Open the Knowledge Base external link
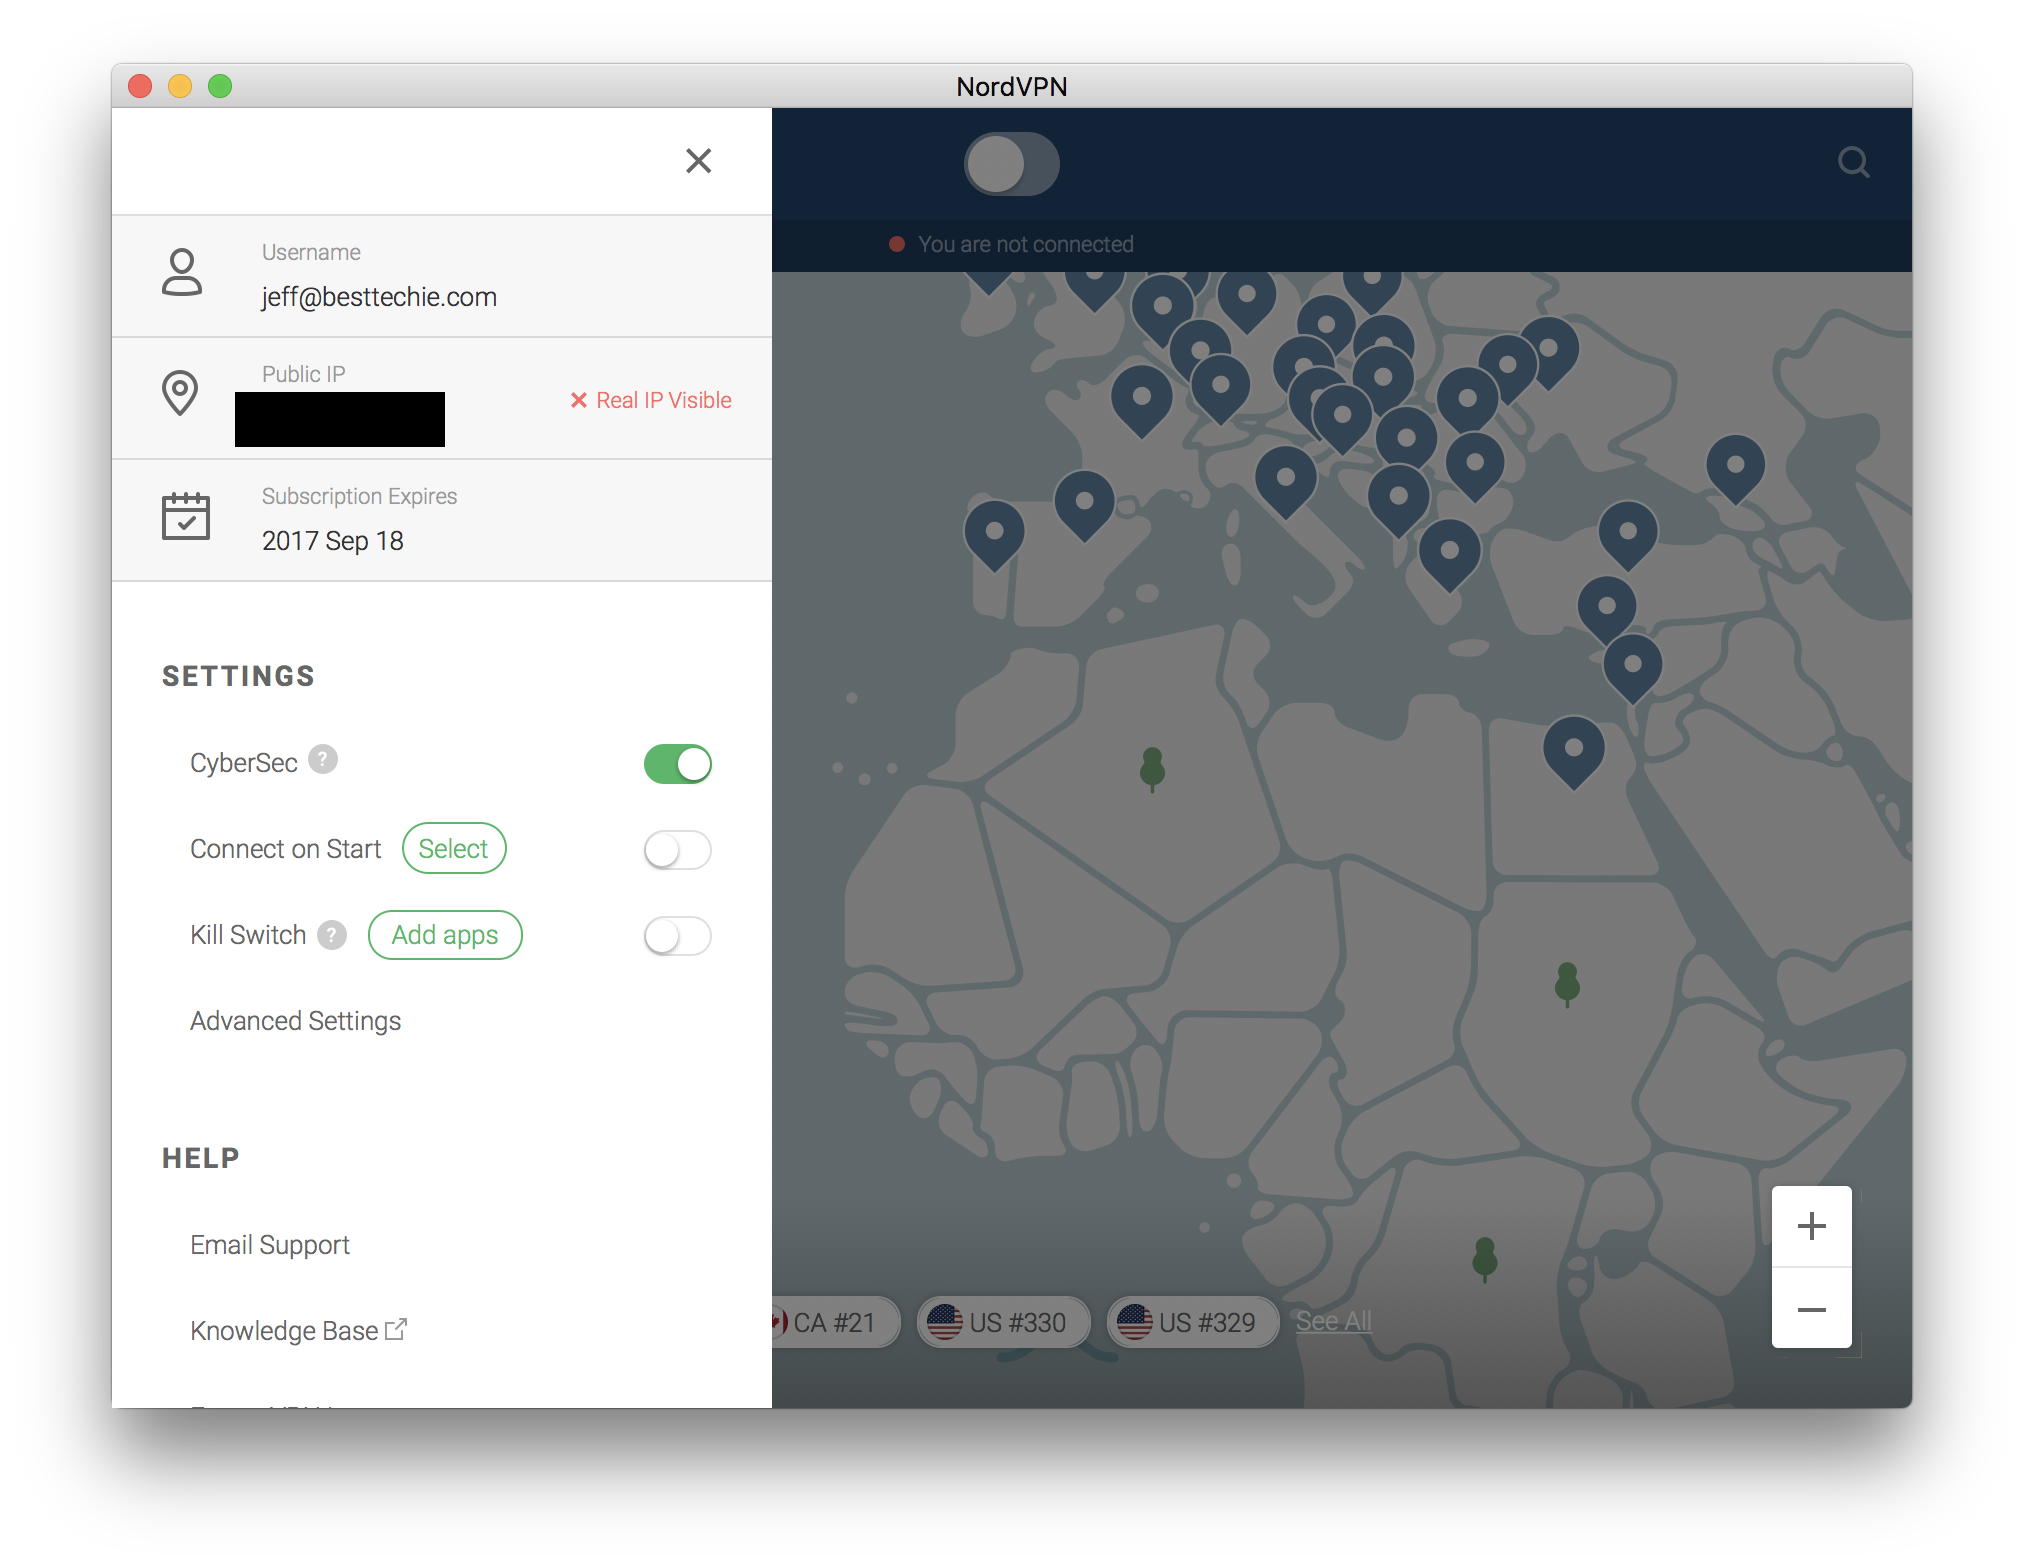Viewport: 2024px width, 1568px height. coord(298,1331)
